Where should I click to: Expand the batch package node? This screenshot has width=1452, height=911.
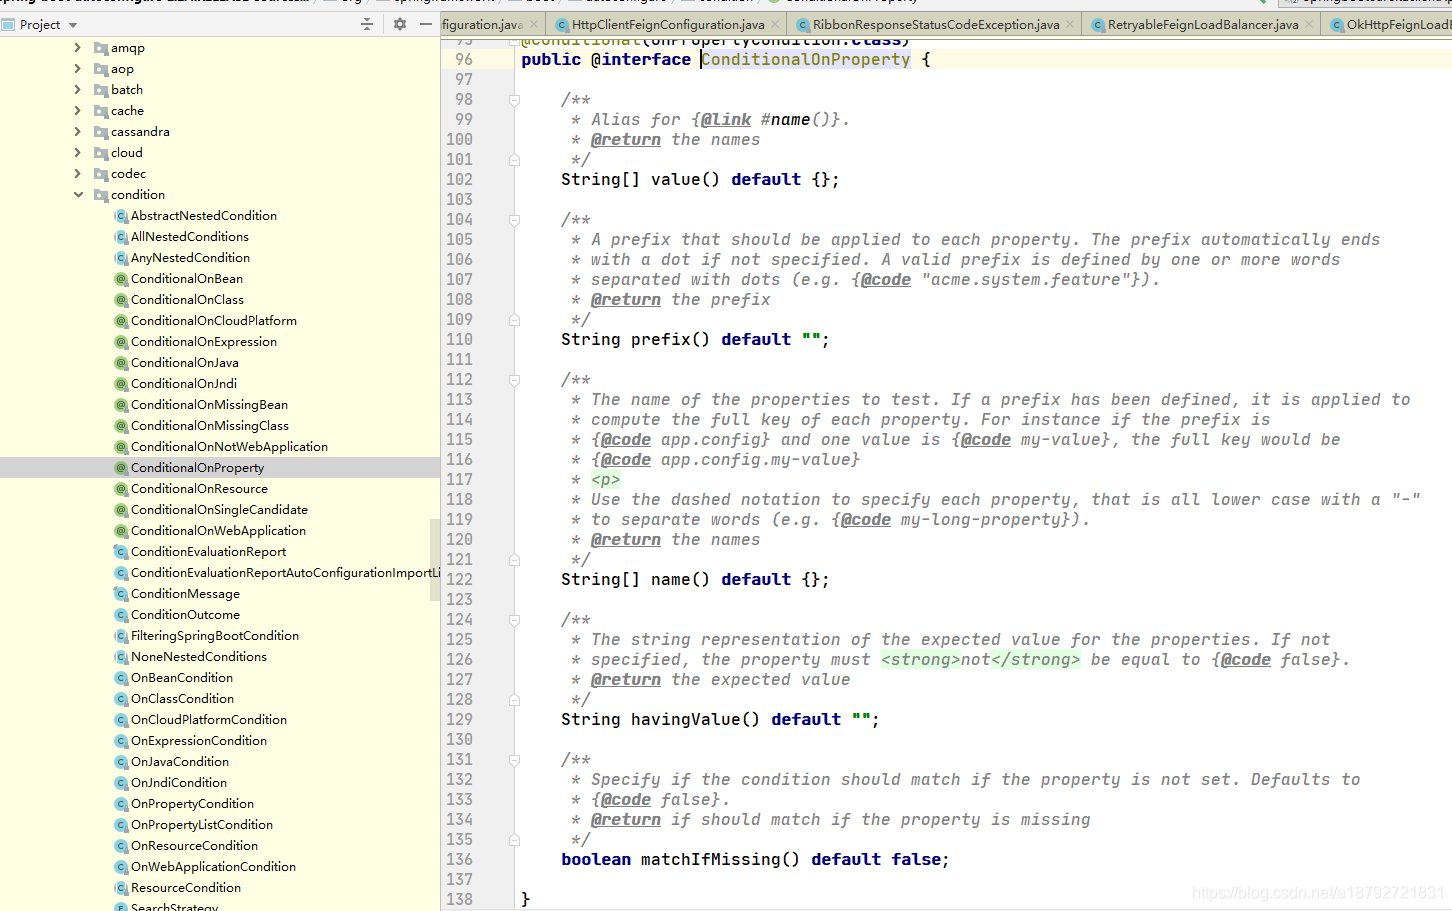[x=78, y=90]
